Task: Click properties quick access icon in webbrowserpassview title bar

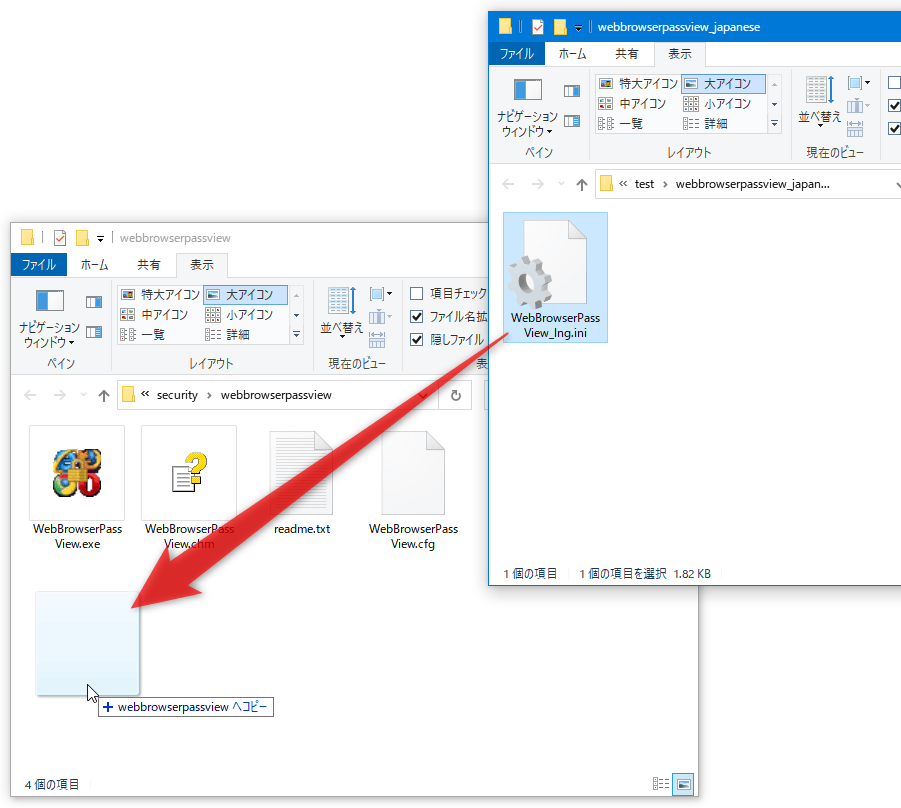Action: coord(60,237)
